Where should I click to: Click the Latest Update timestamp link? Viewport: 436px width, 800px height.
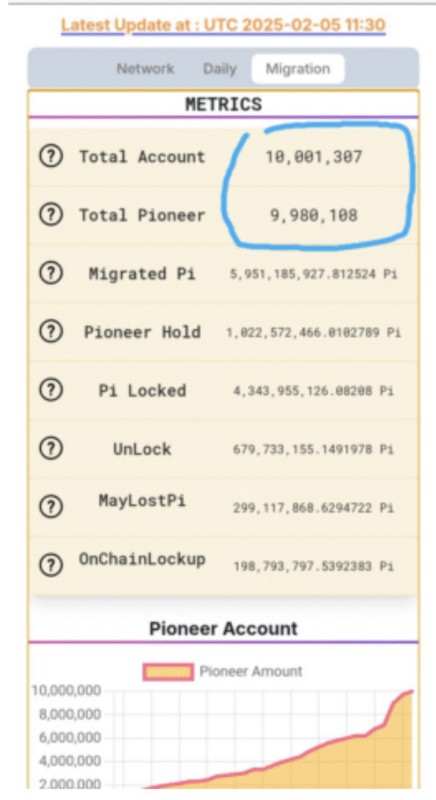[223, 25]
